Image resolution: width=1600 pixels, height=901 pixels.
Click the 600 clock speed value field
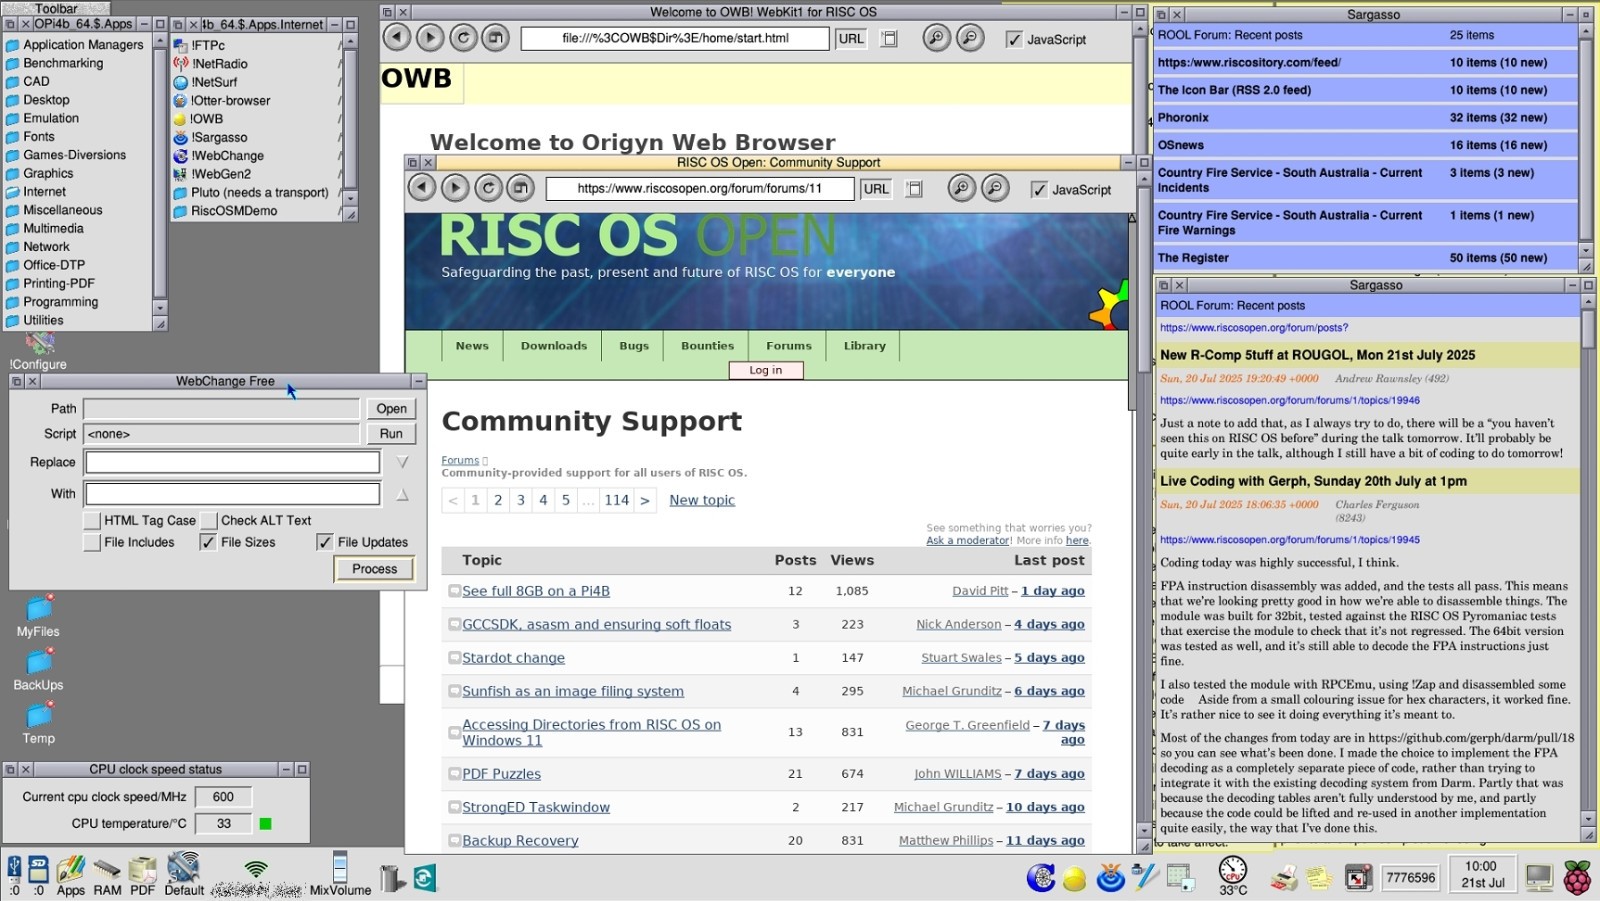[x=223, y=796]
